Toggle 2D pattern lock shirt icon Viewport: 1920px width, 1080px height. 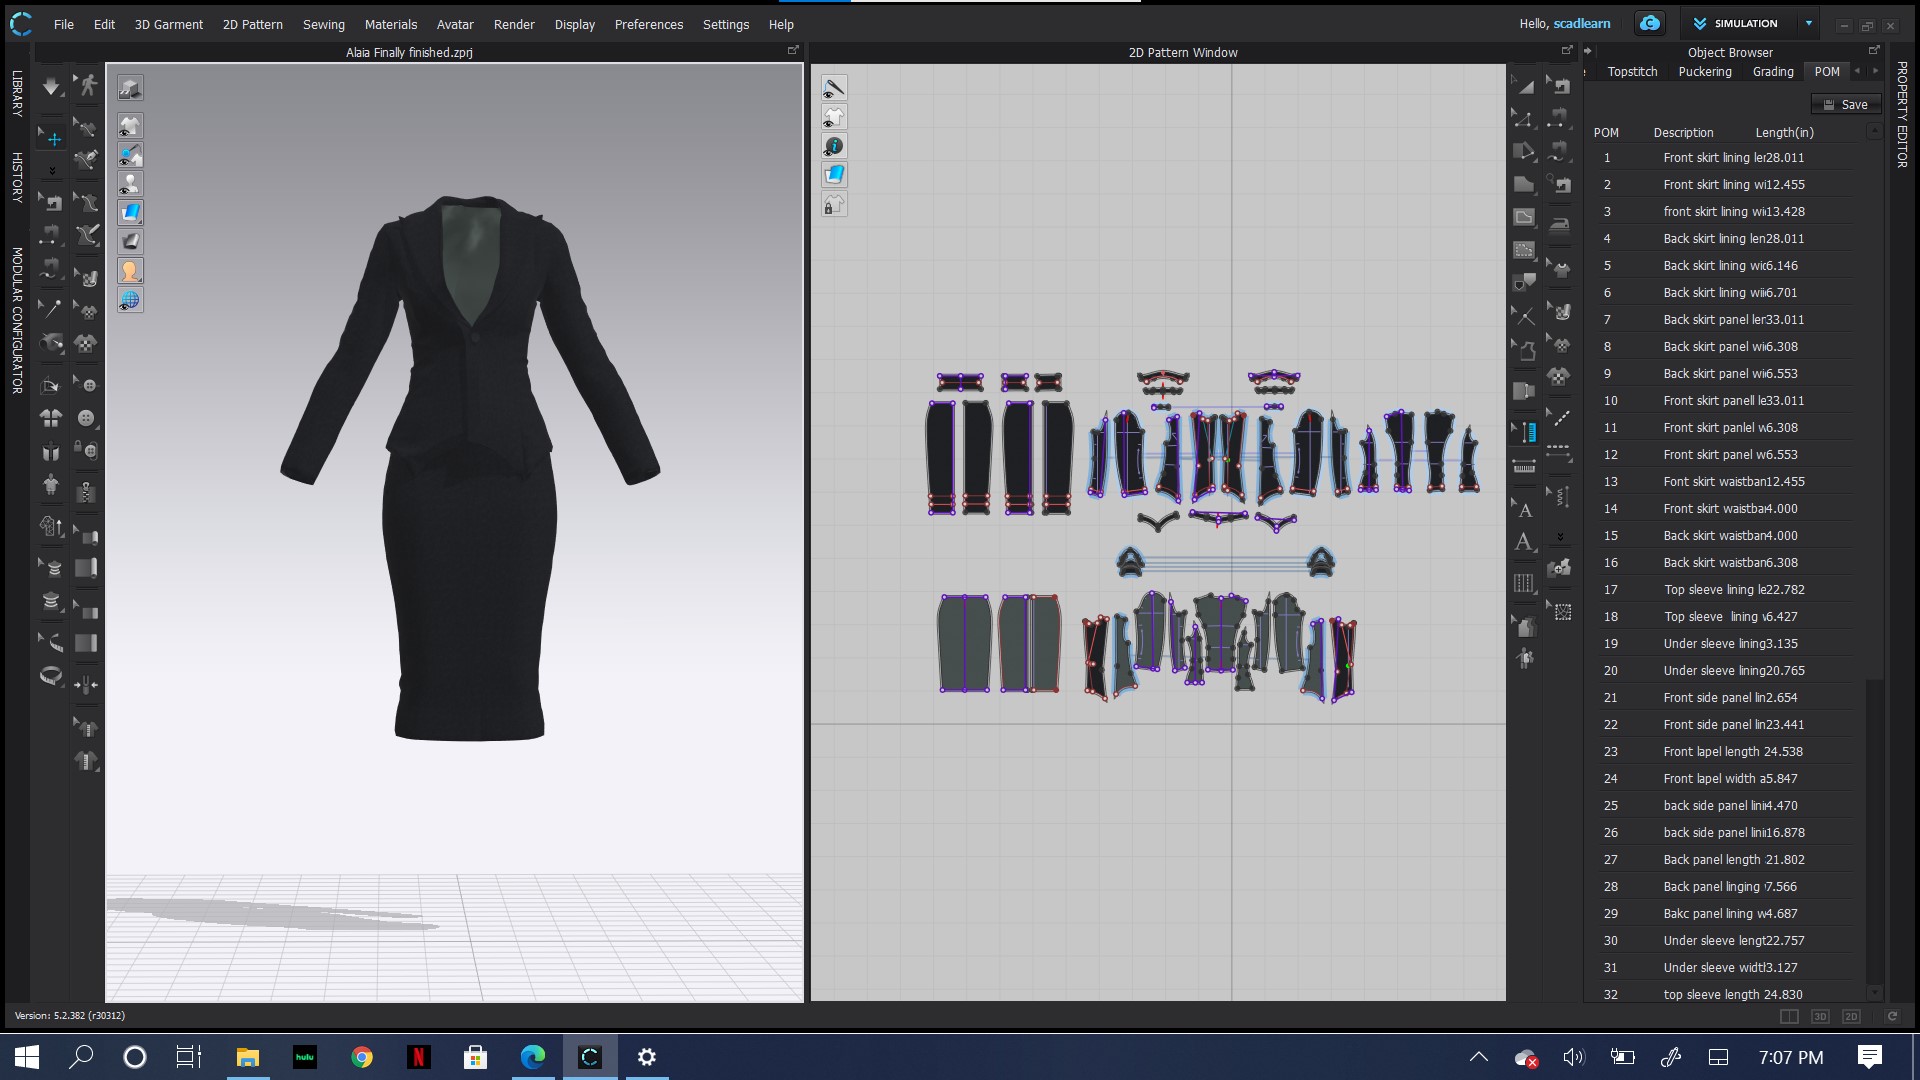[834, 205]
